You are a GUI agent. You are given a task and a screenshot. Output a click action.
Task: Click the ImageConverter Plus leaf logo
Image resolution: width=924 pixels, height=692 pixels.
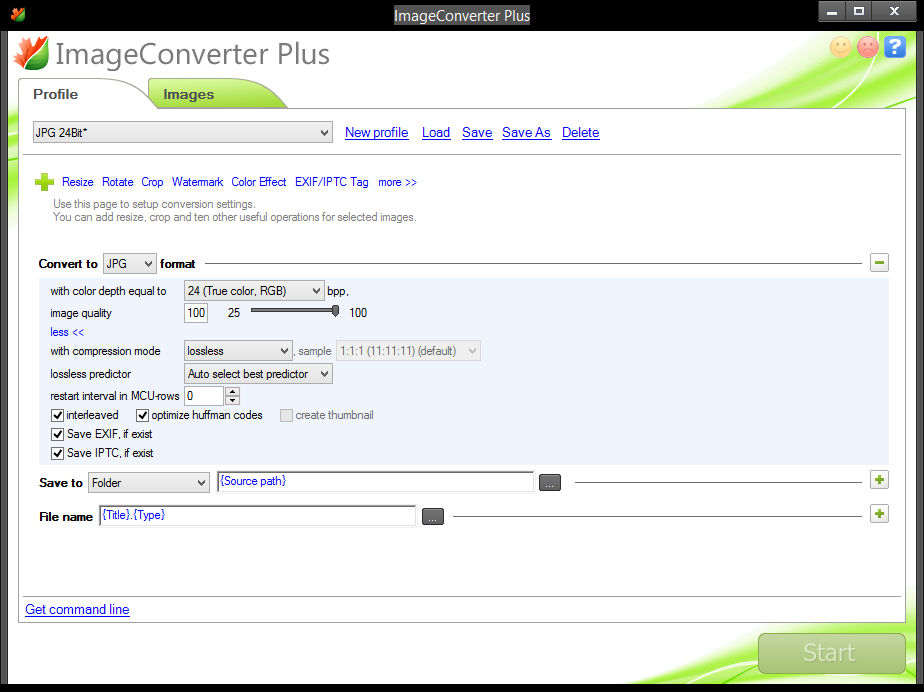pyautogui.click(x=31, y=54)
